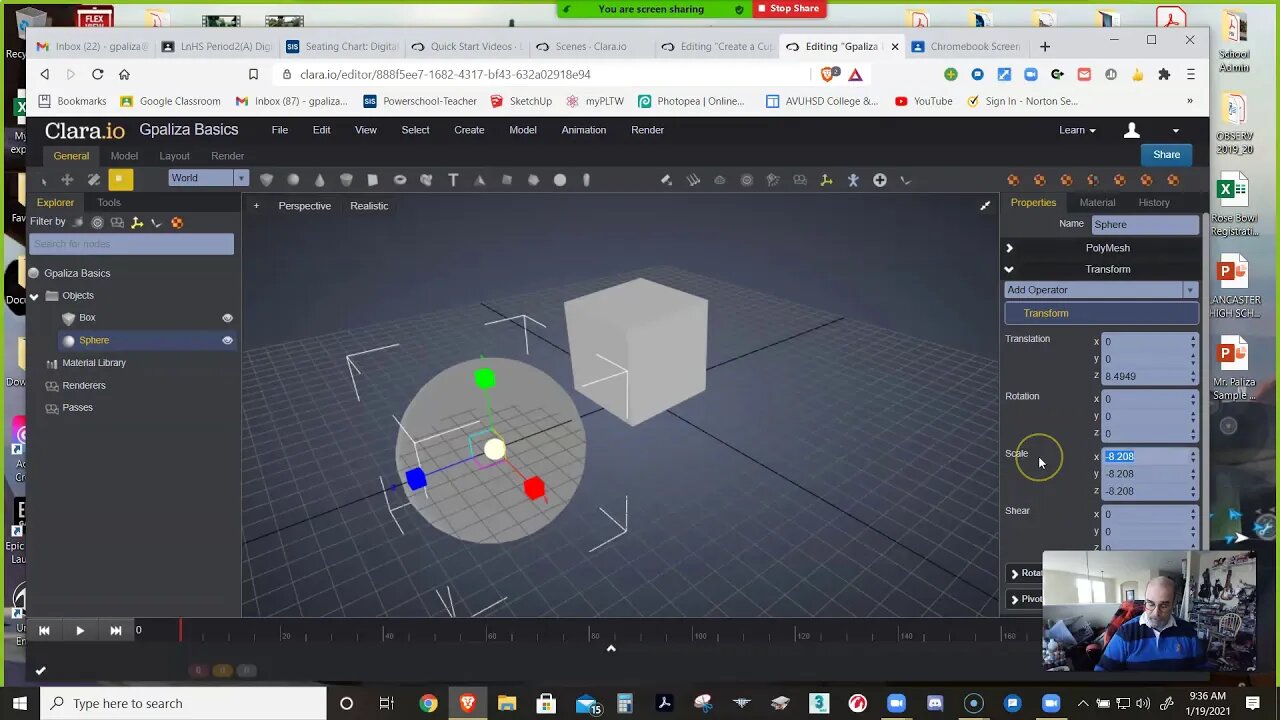The height and width of the screenshot is (720, 1280).
Task: Toggle visibility eye for Sphere object
Action: (x=227, y=340)
